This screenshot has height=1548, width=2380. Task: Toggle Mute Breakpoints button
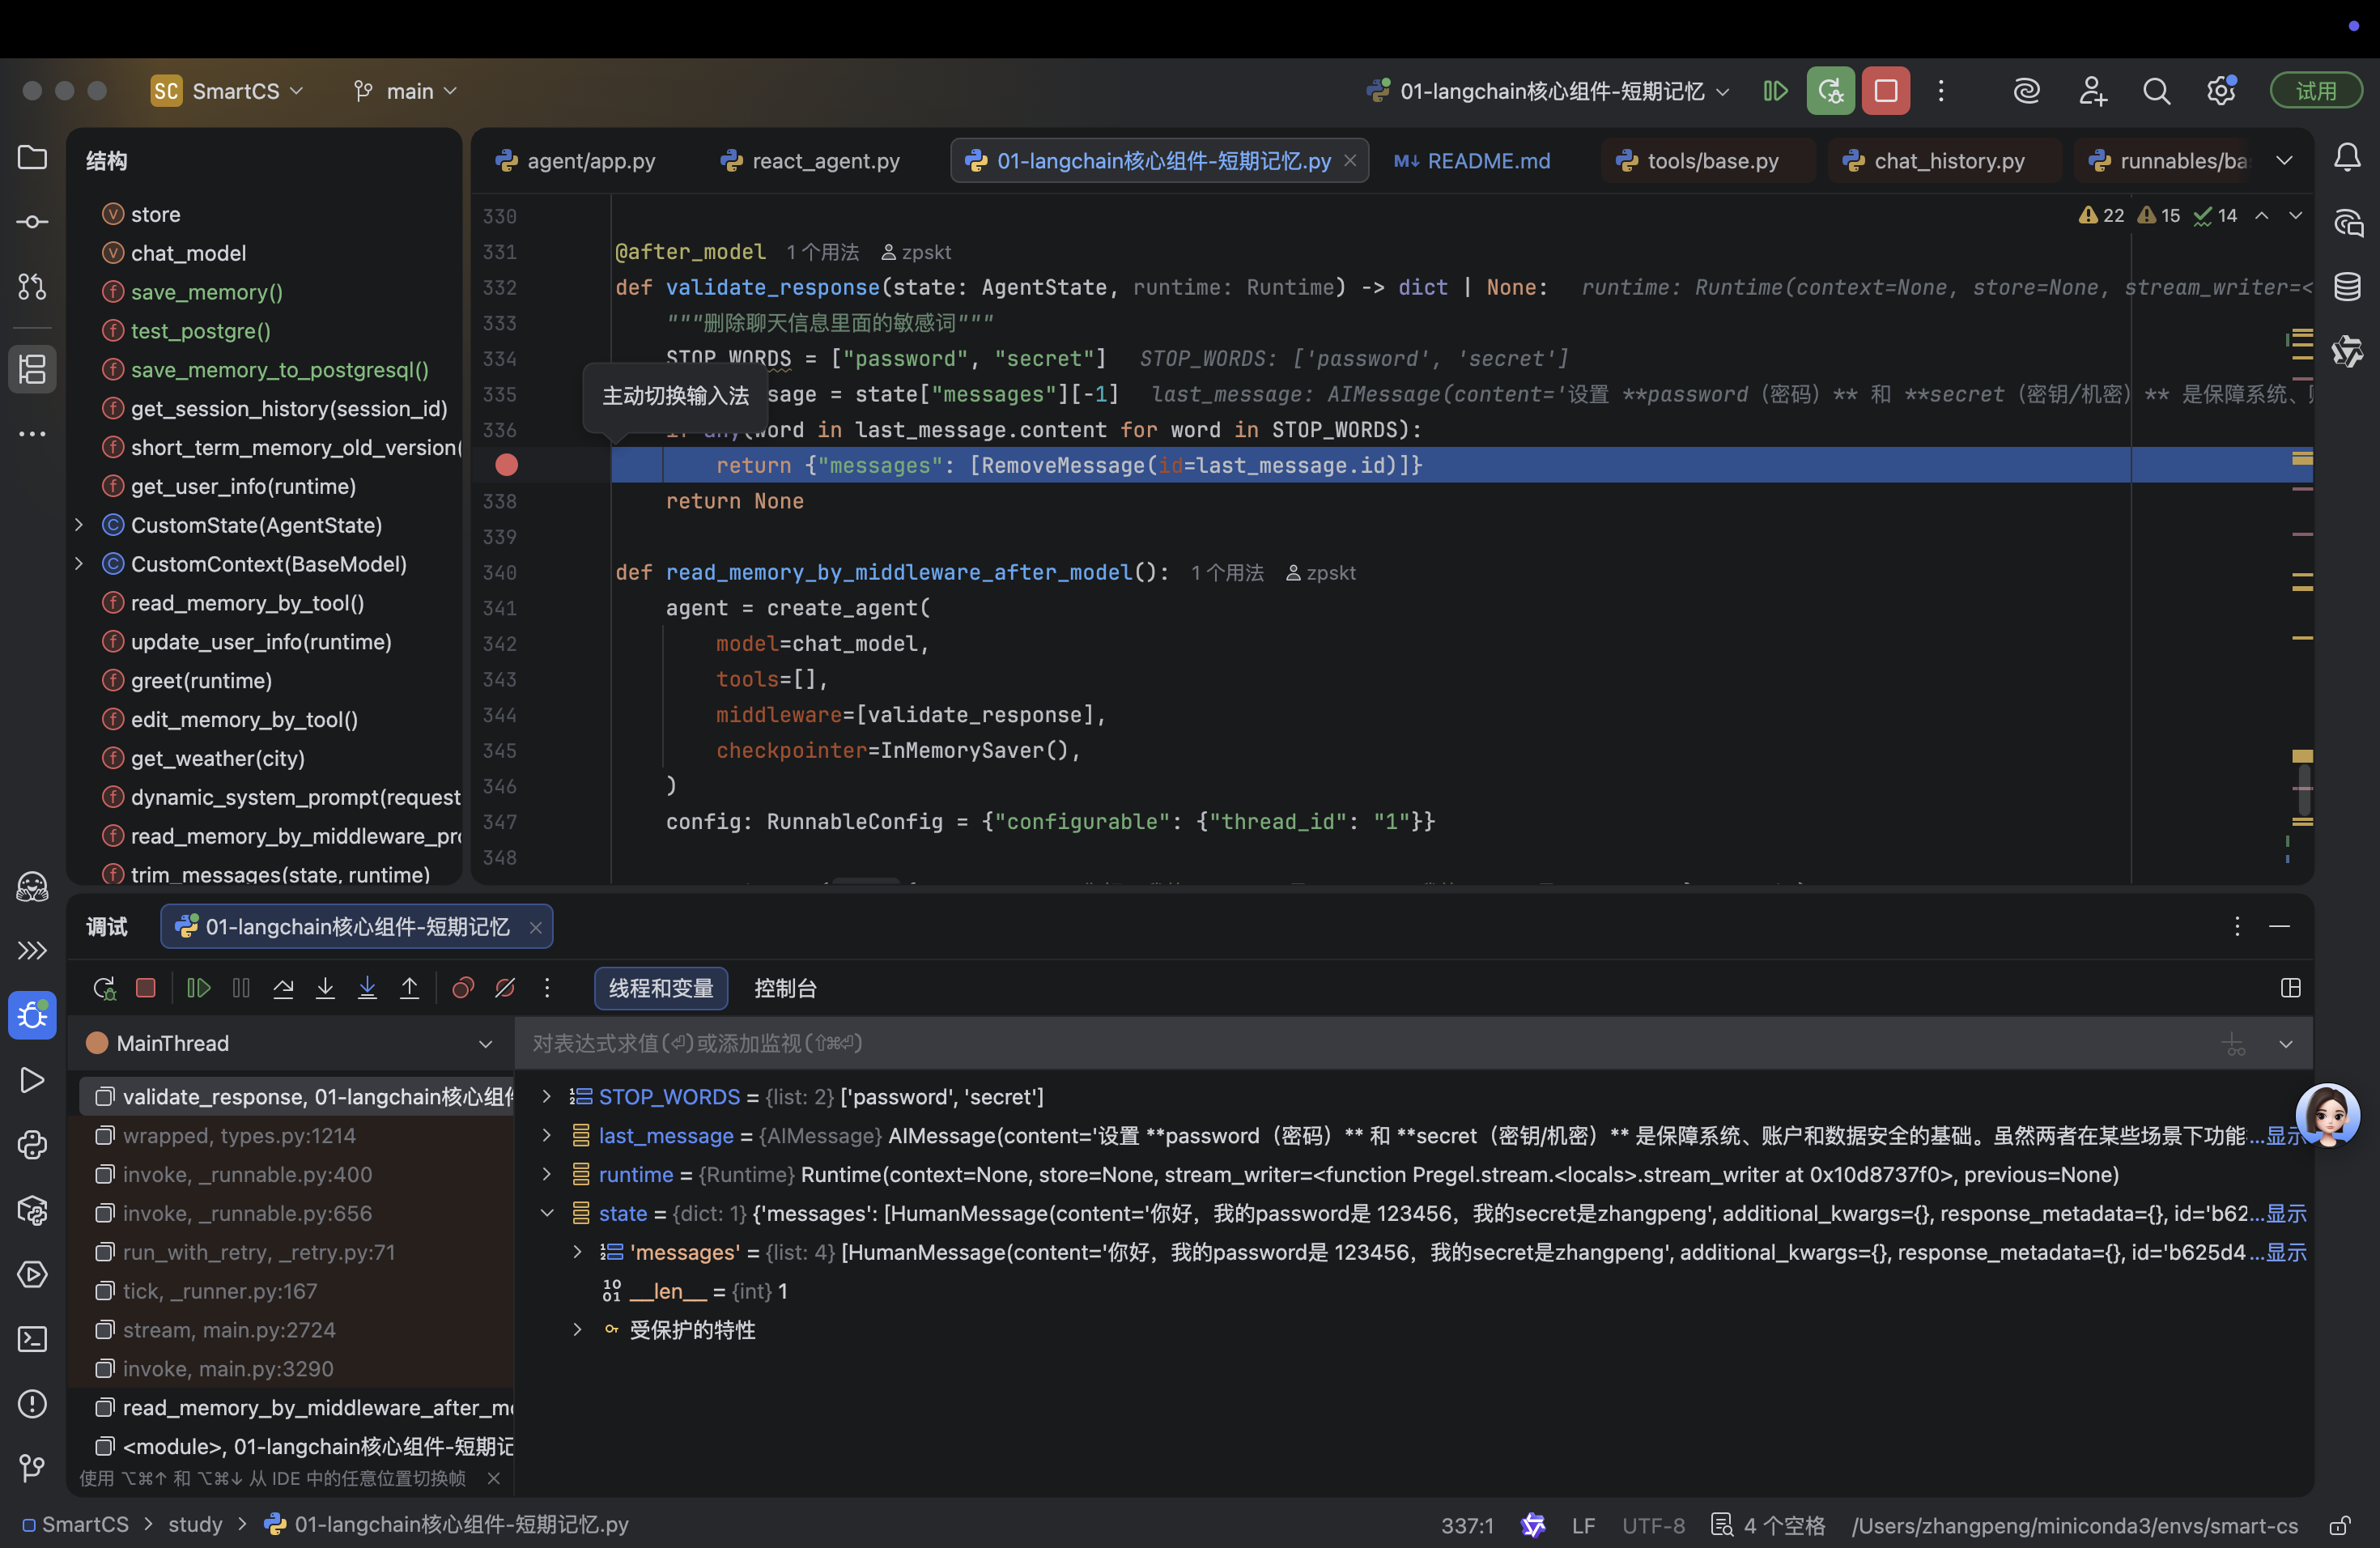(x=505, y=988)
